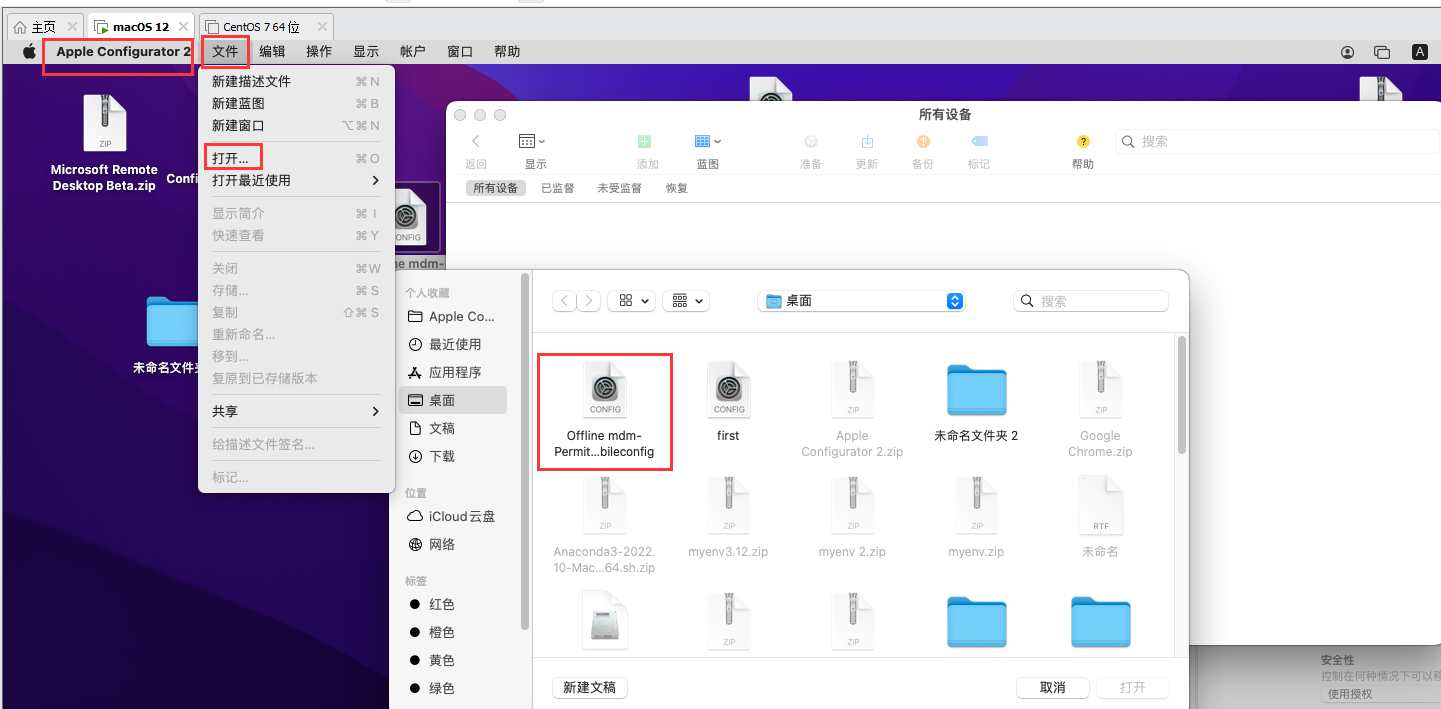Image resolution: width=1441 pixels, height=709 pixels.
Task: Click the 新建文稿 button
Action: point(590,688)
